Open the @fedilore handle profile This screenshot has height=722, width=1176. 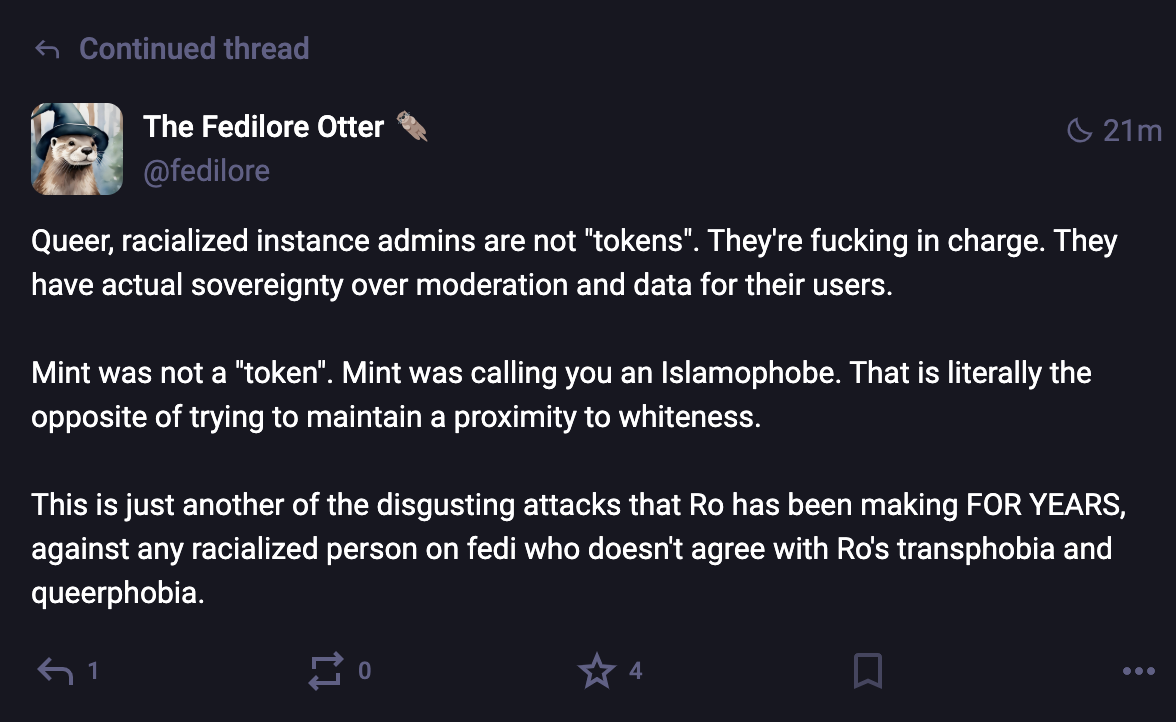[206, 171]
